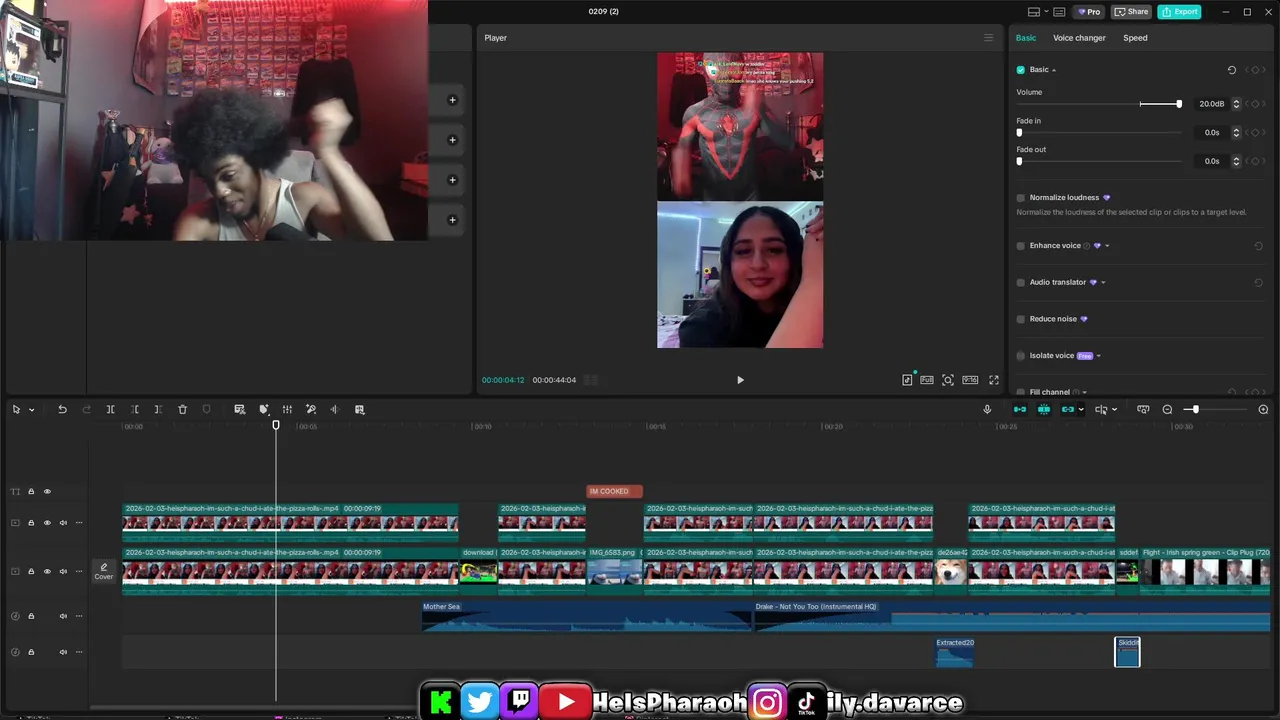Toggle main track magnet
This screenshot has width=1280, height=720.
1020,409
